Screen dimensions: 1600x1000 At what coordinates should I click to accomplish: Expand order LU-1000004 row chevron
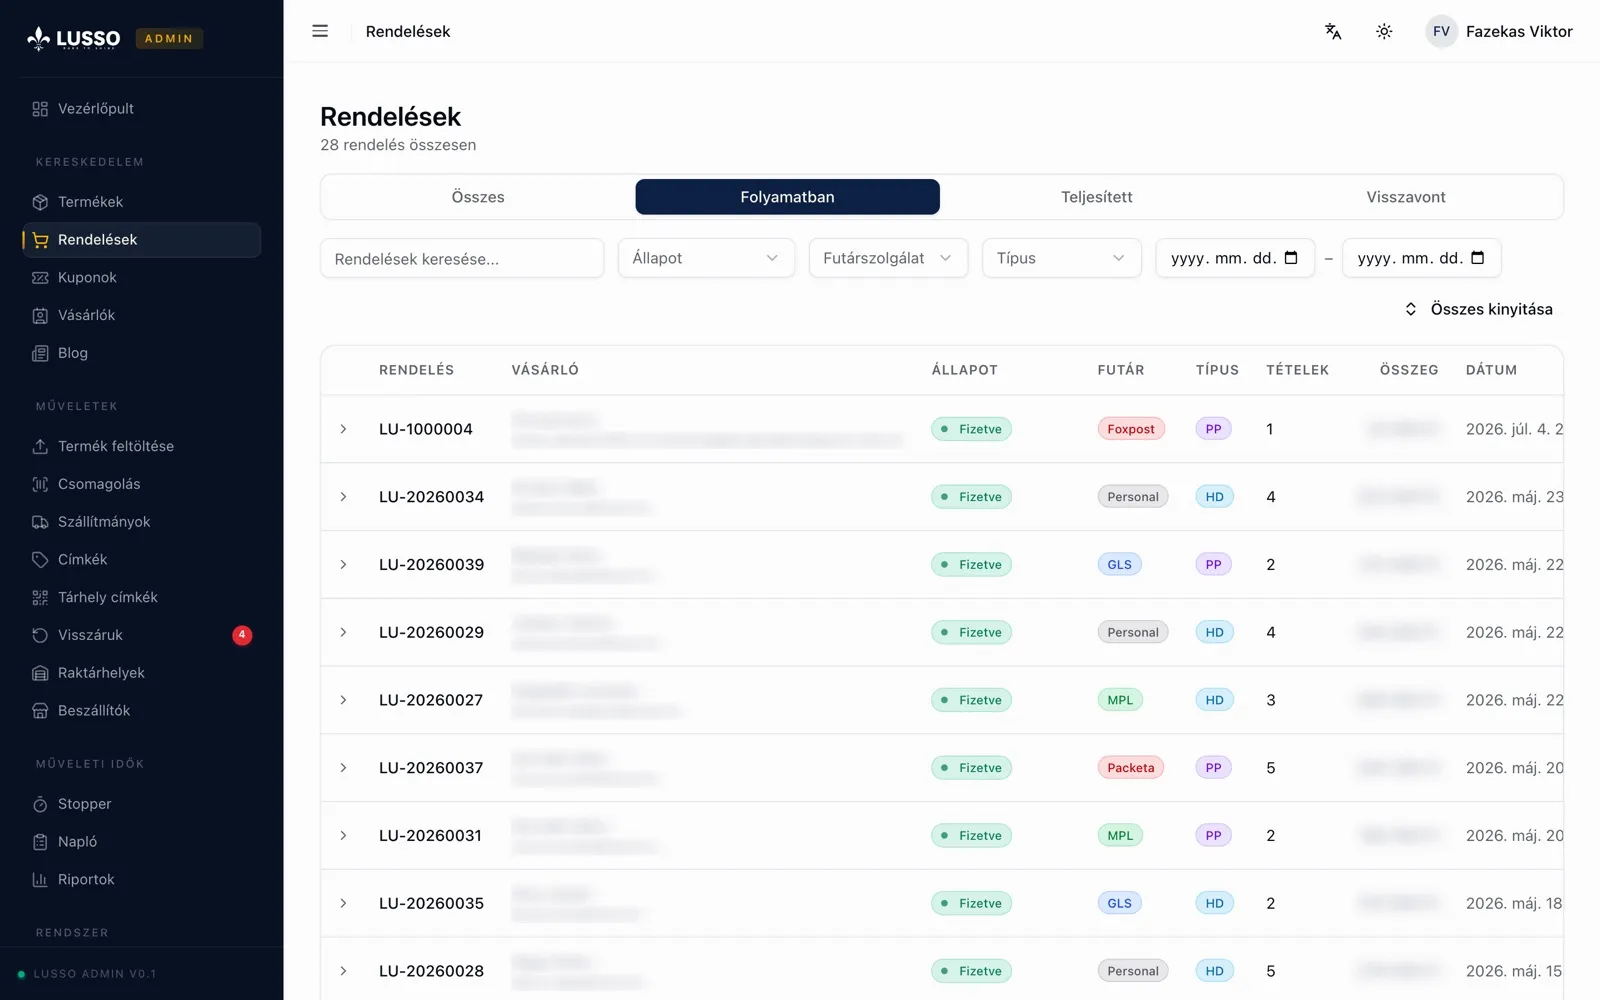point(343,429)
